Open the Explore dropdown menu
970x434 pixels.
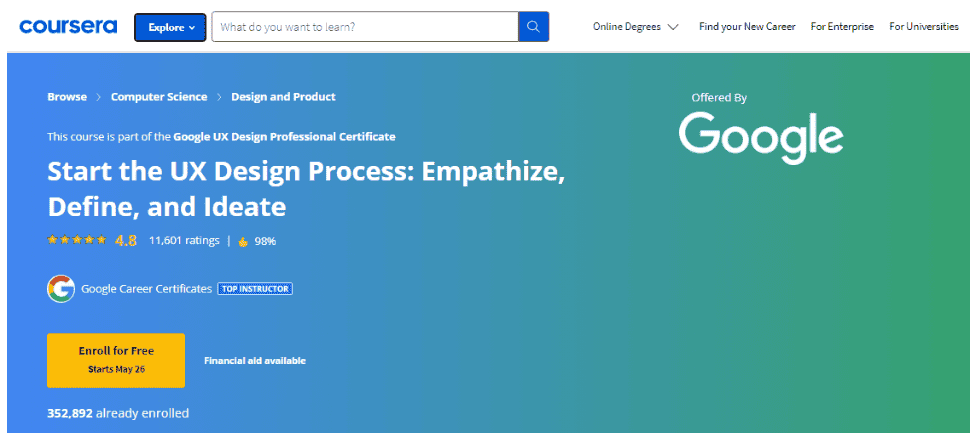click(170, 27)
